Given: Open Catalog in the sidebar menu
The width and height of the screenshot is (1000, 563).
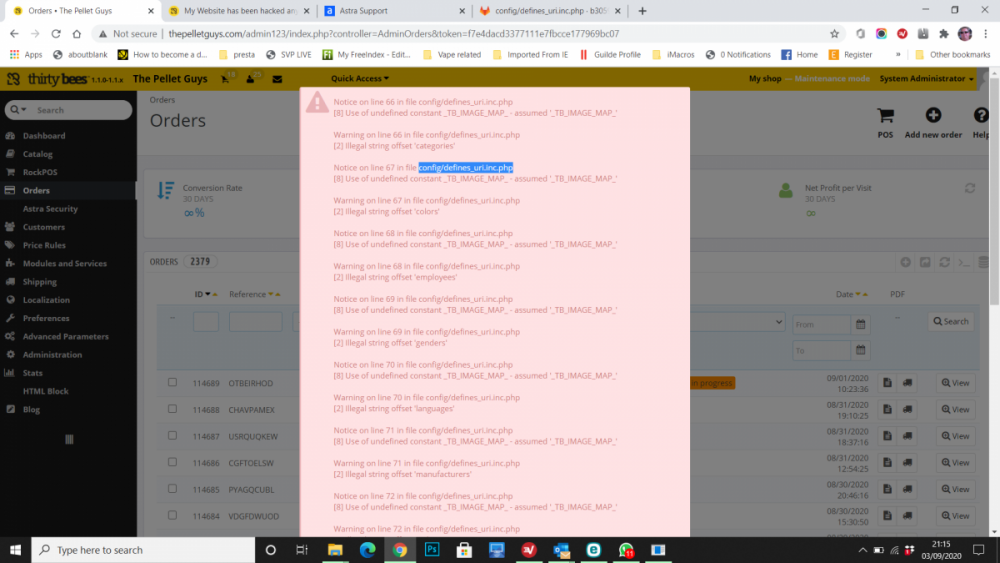Looking at the screenshot, I should pos(38,154).
